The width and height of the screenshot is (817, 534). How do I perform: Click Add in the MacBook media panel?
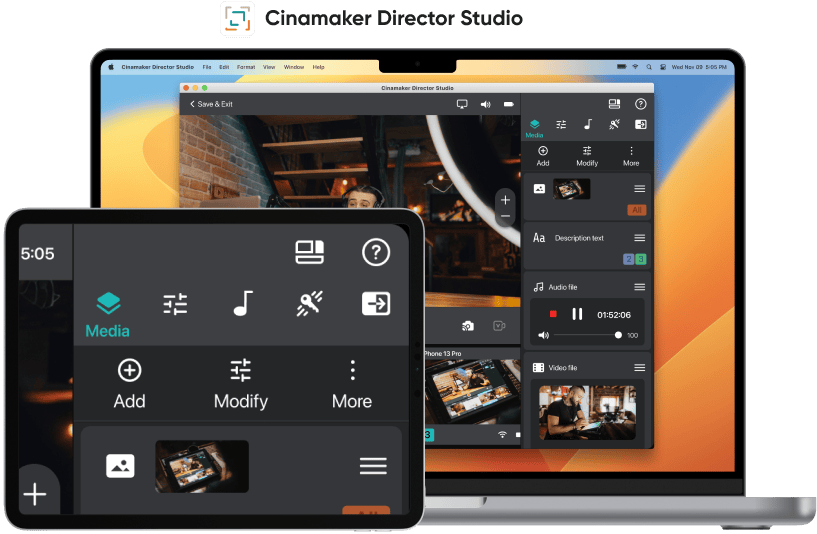coord(543,156)
